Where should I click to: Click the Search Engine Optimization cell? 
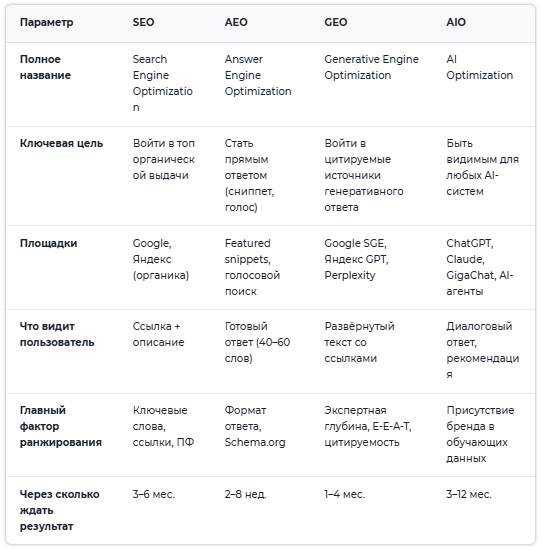(162, 83)
